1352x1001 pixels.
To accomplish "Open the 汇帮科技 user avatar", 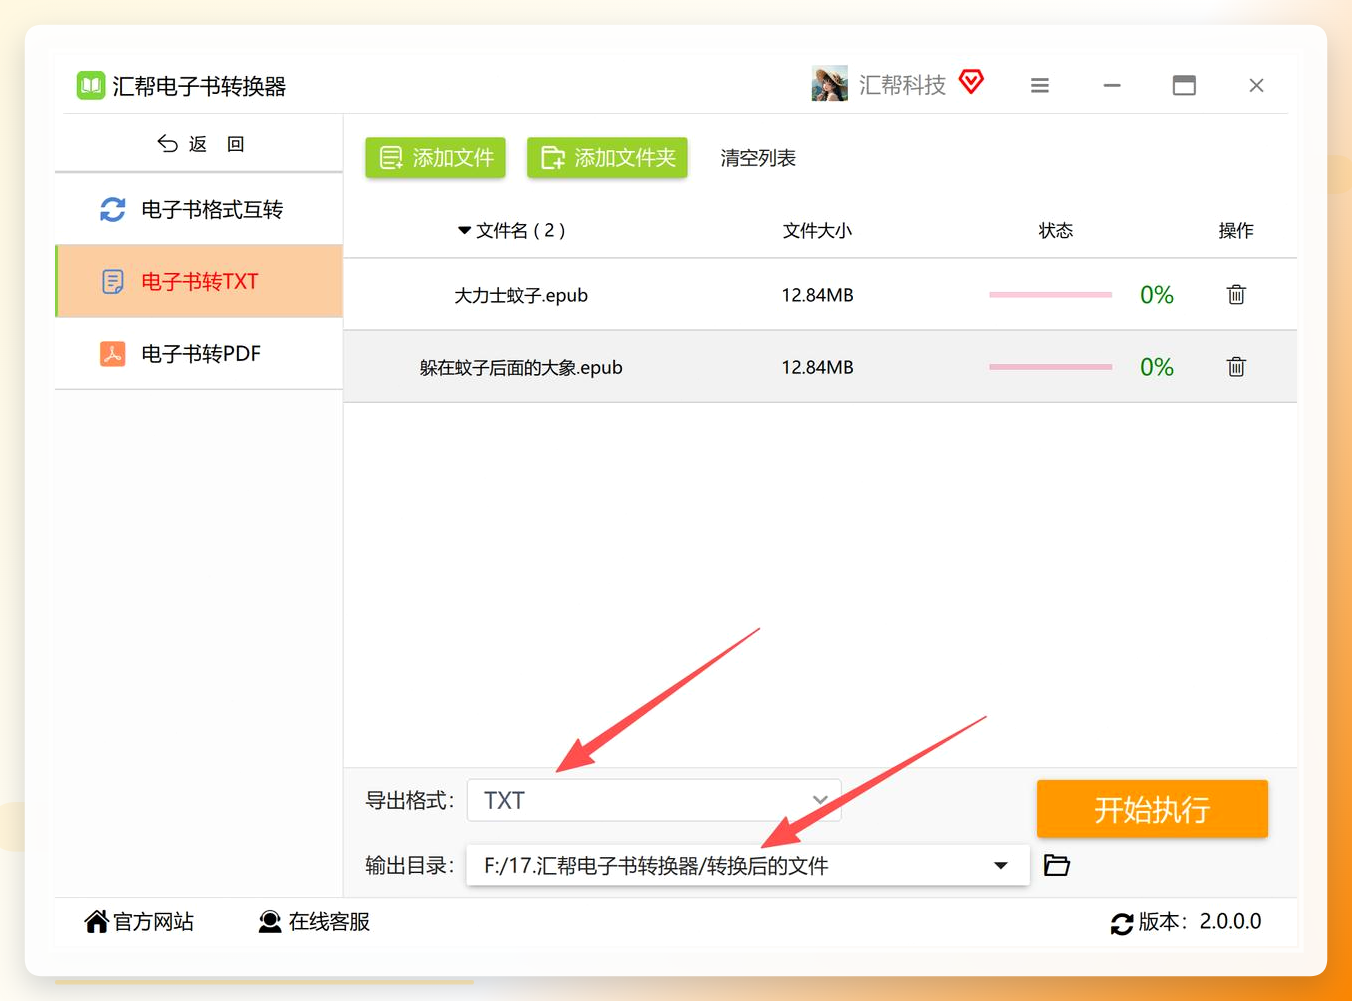I will point(829,85).
